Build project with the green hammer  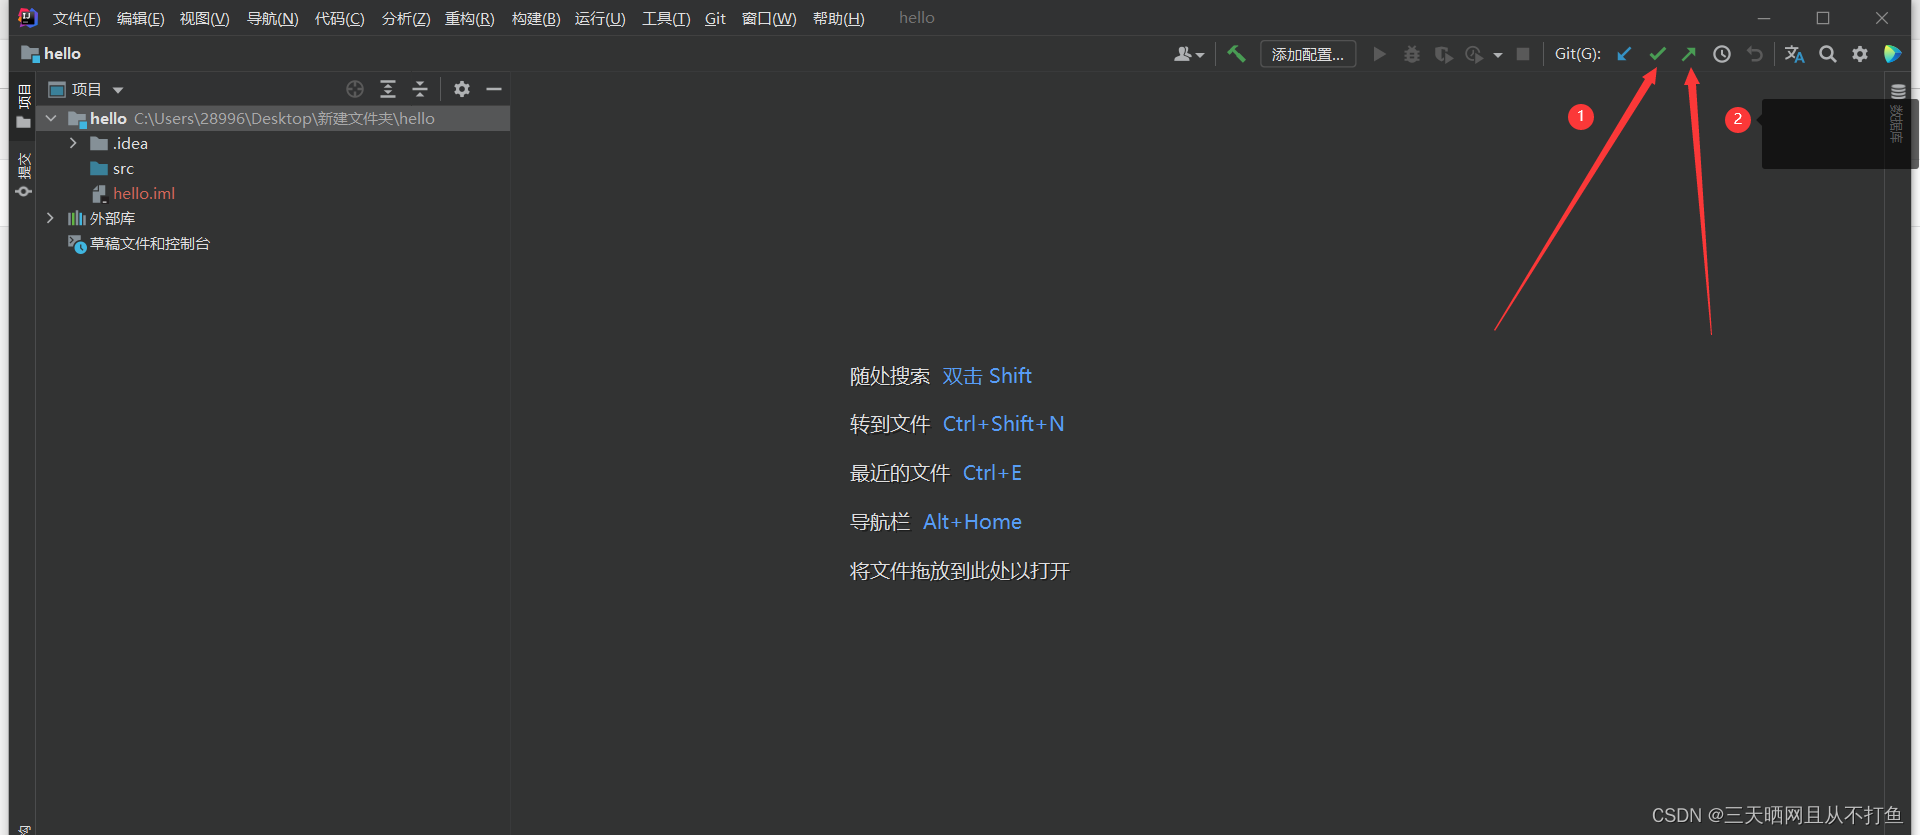[x=1236, y=54]
